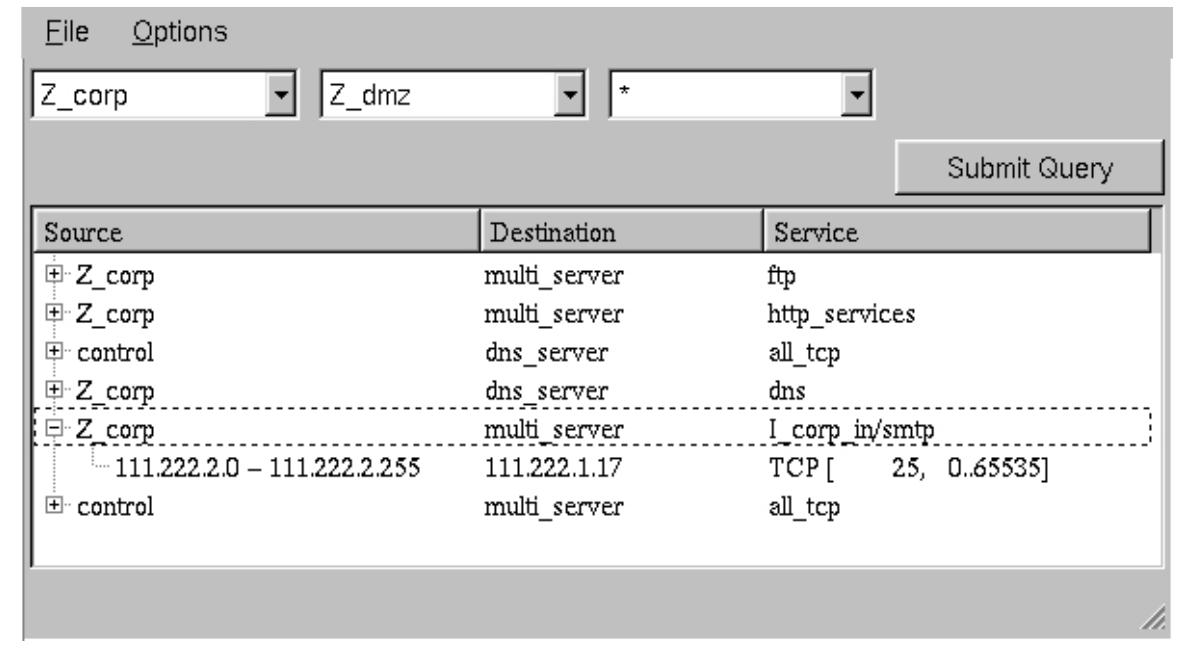Expand the control row for dns_server
The height and width of the screenshot is (655, 1184).
(x=54, y=351)
